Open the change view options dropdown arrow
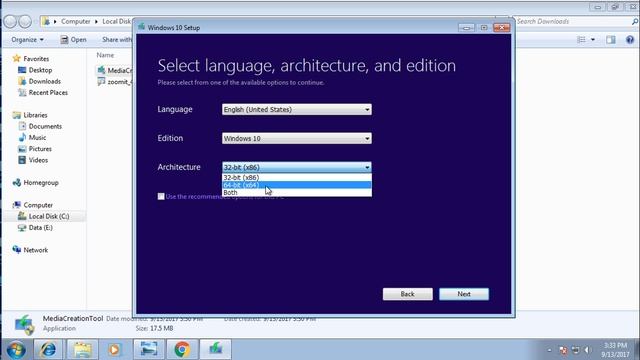640x360 pixels. 593,40
